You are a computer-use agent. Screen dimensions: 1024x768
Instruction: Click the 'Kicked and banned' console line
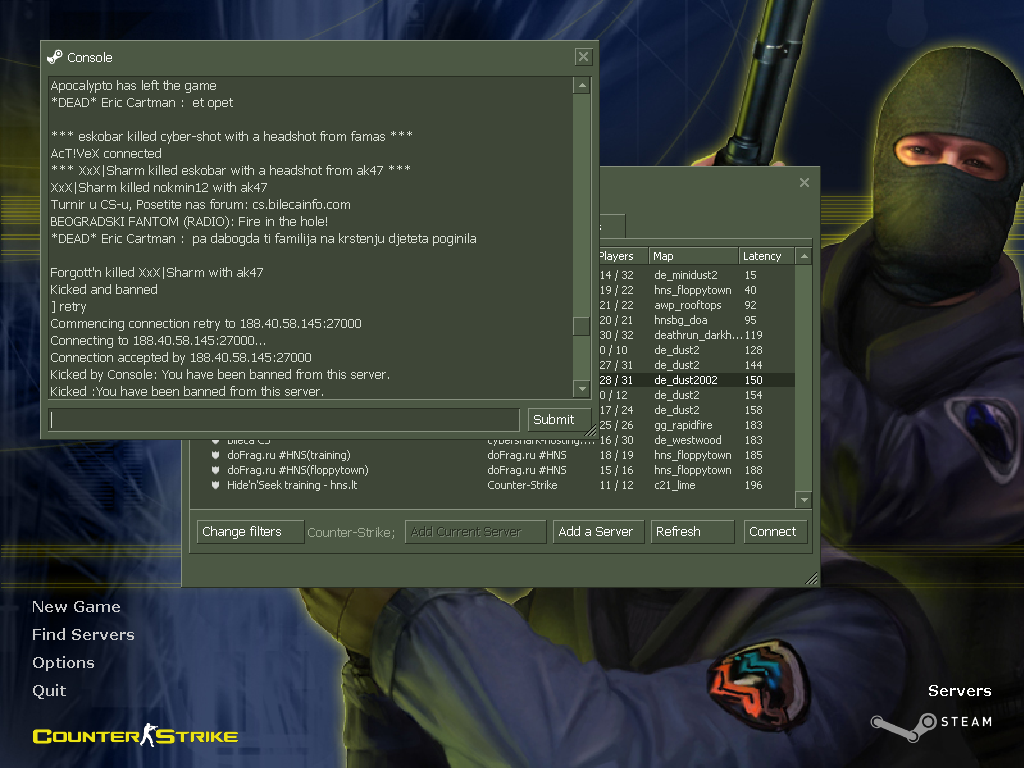coord(104,289)
